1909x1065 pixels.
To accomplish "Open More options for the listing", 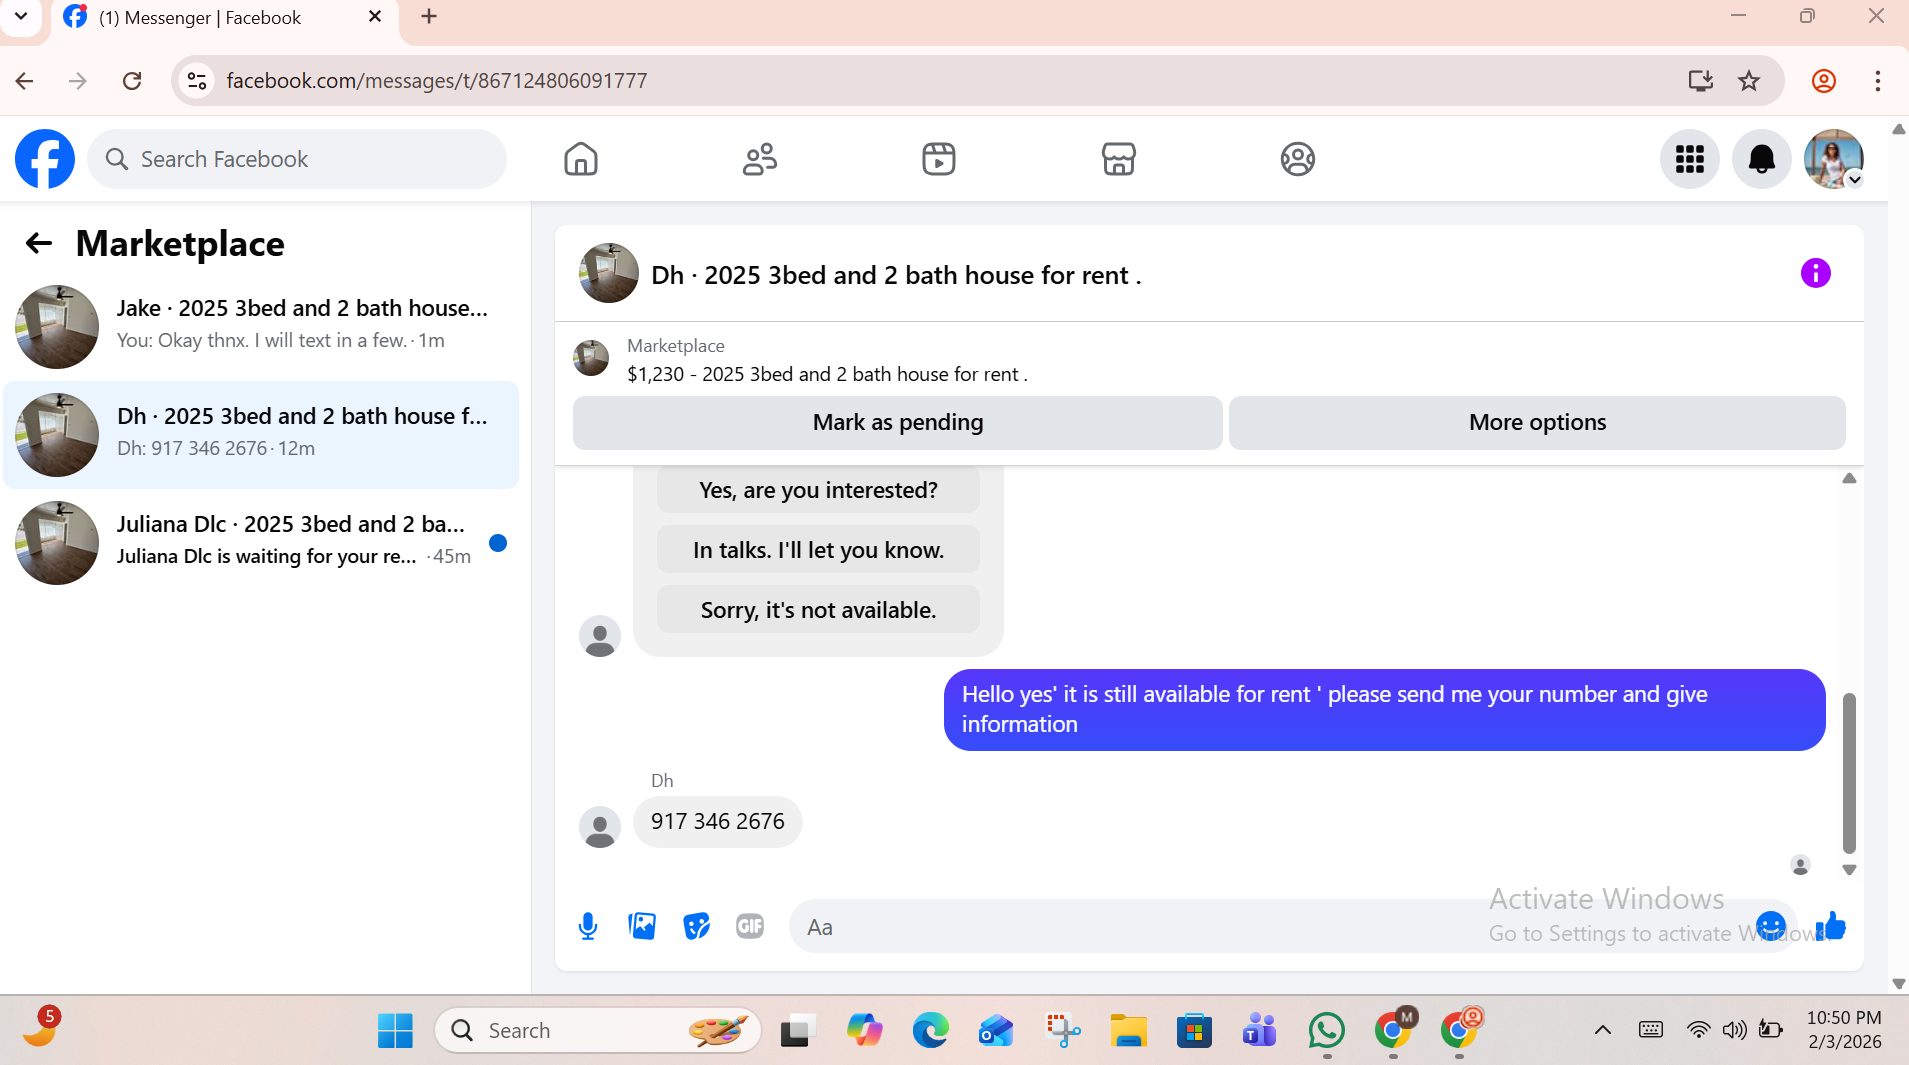I will (x=1537, y=422).
